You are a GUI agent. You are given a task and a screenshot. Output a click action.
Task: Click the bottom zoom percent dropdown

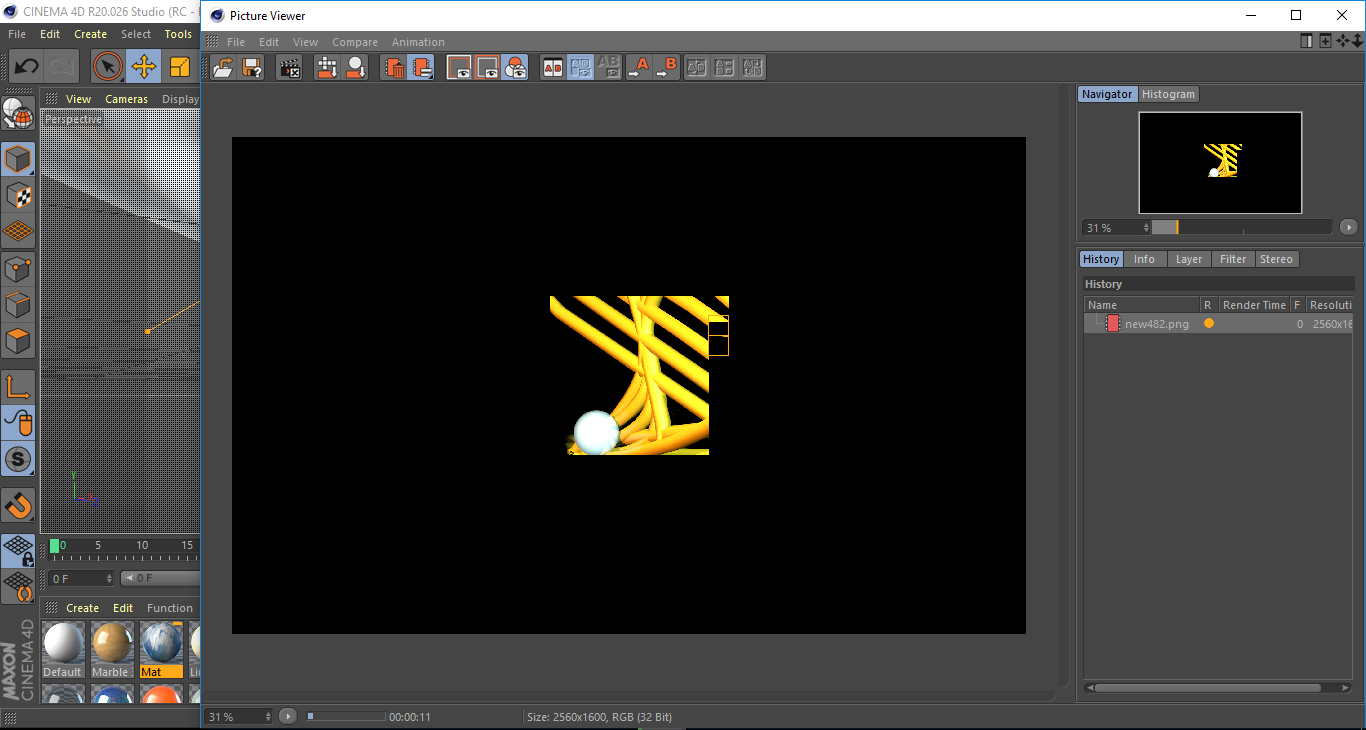[239, 717]
